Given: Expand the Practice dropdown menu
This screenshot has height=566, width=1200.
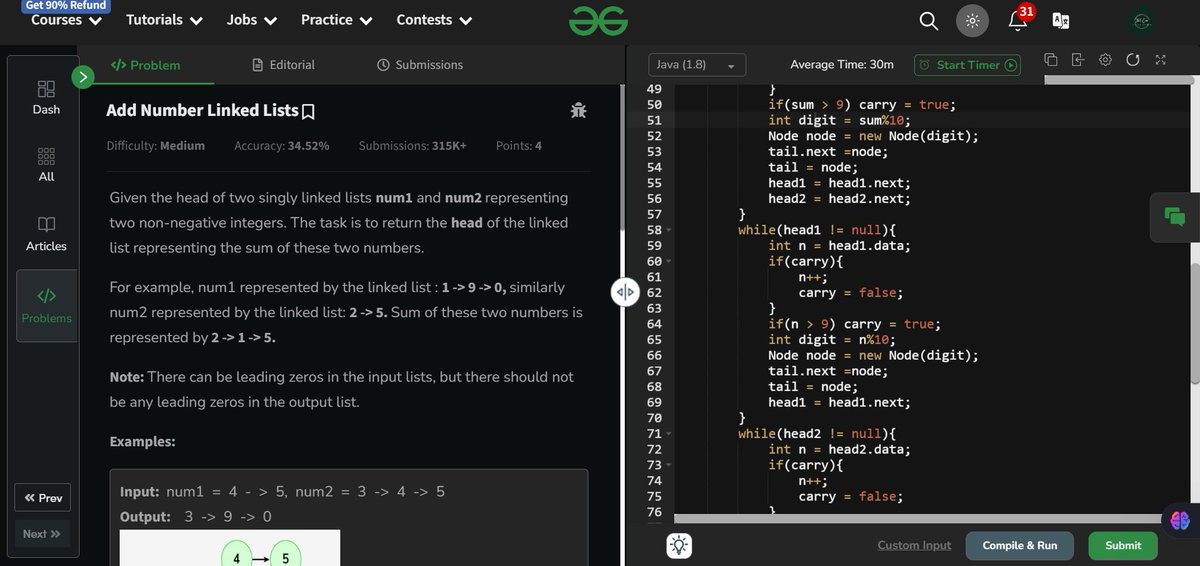Looking at the screenshot, I should point(337,20).
